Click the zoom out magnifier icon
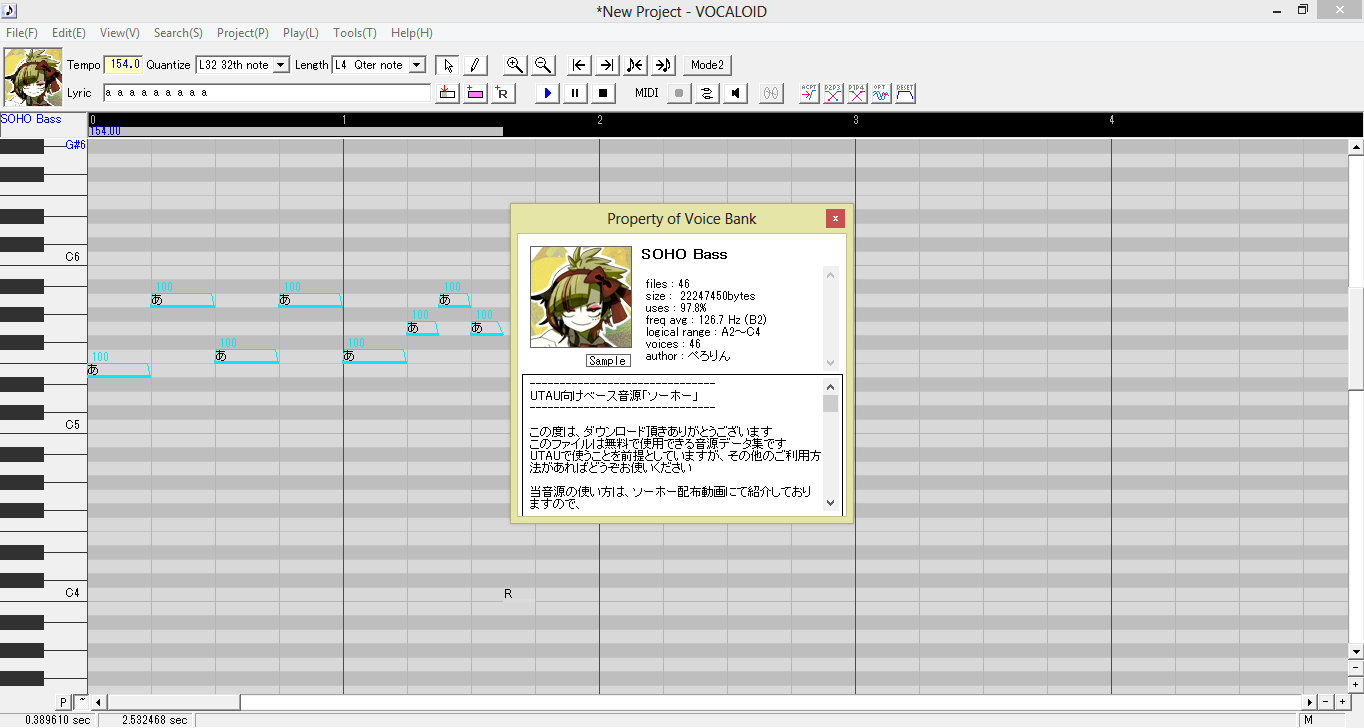1364x728 pixels. pos(543,65)
